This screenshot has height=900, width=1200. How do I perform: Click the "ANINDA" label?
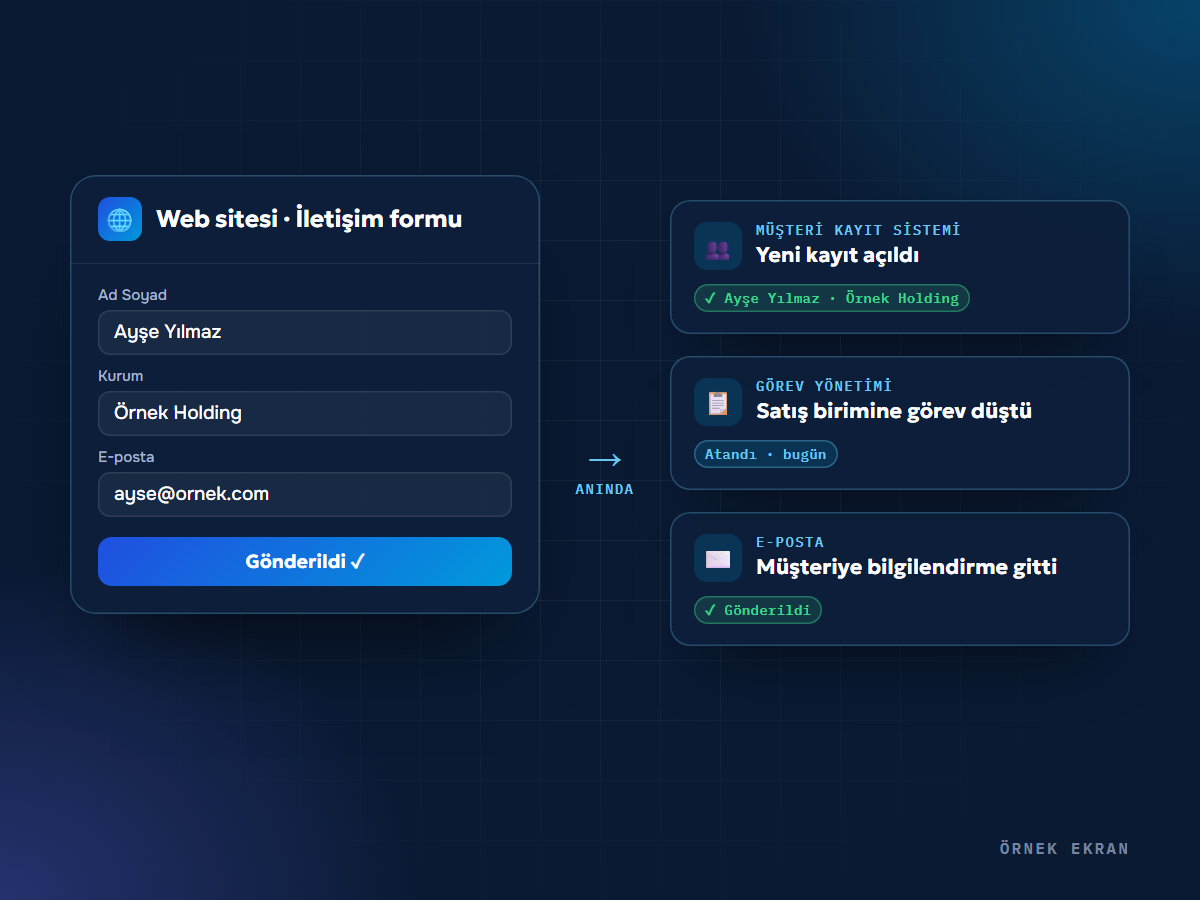tap(605, 490)
